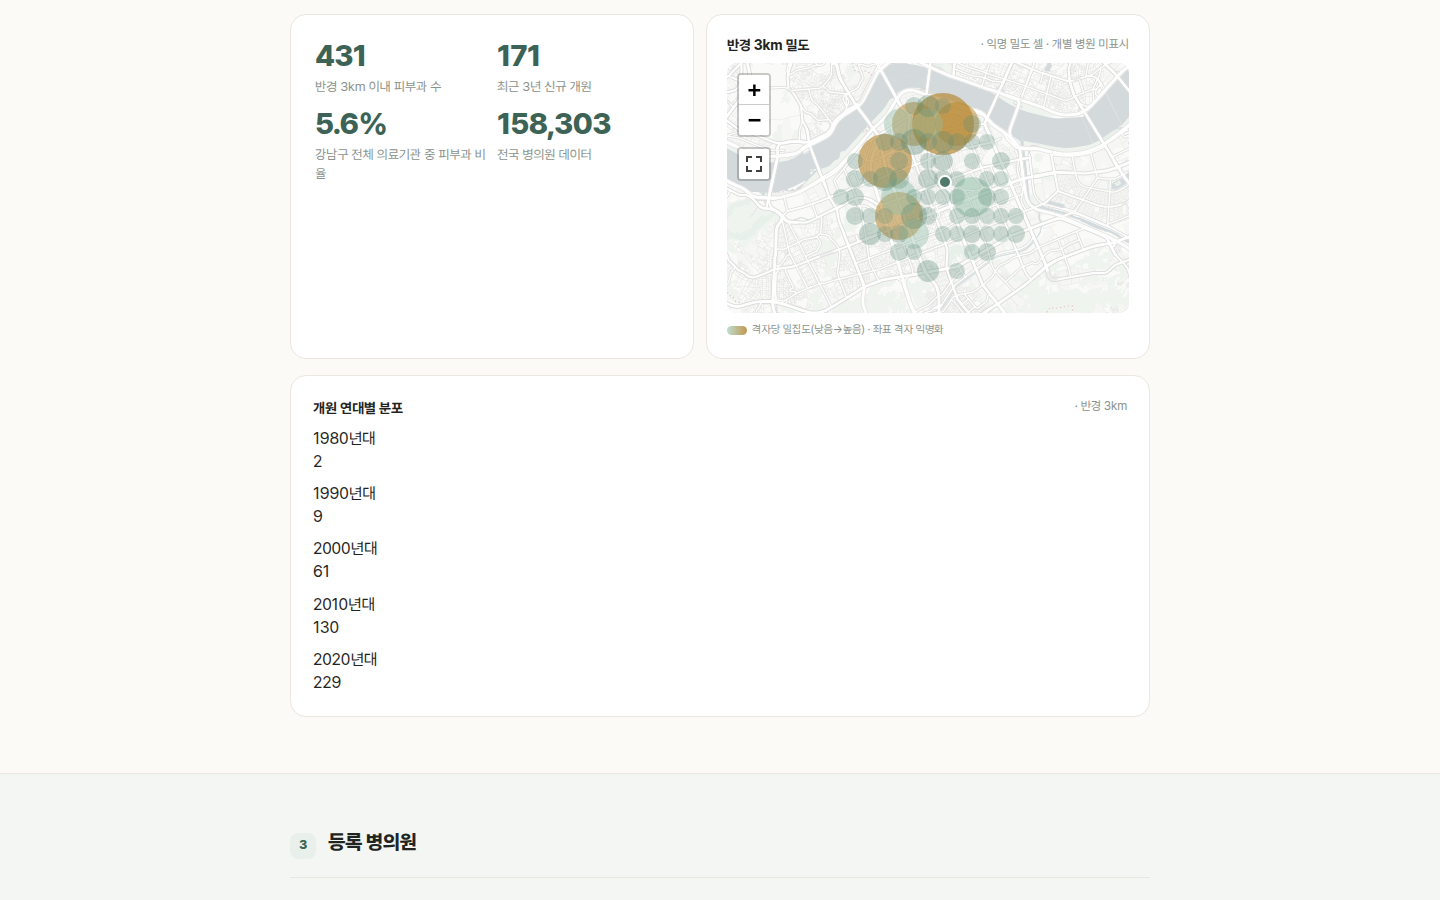This screenshot has height=900, width=1440.
Task: Click the '개원 연대별 분포' heading
Action: [x=358, y=408]
